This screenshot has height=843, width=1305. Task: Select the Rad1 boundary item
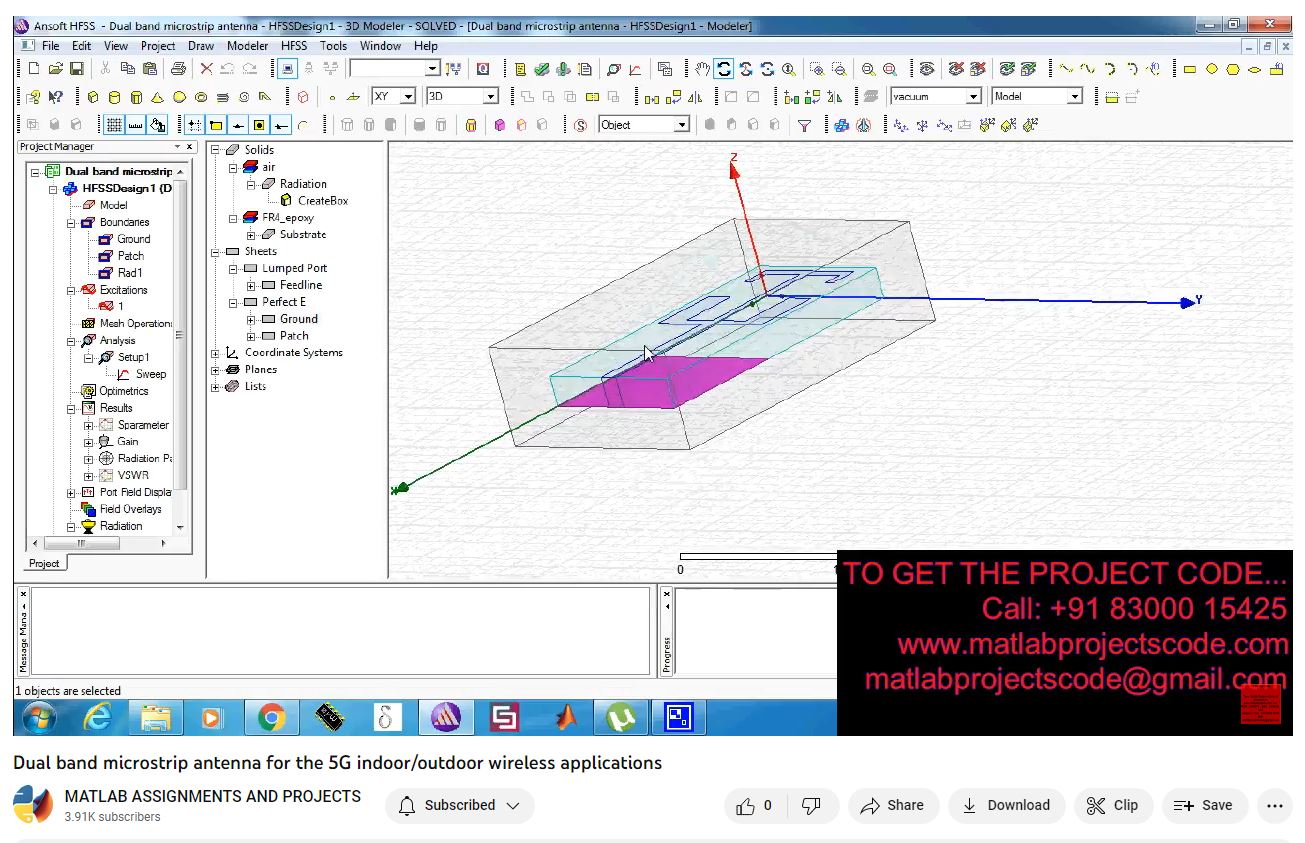130,272
